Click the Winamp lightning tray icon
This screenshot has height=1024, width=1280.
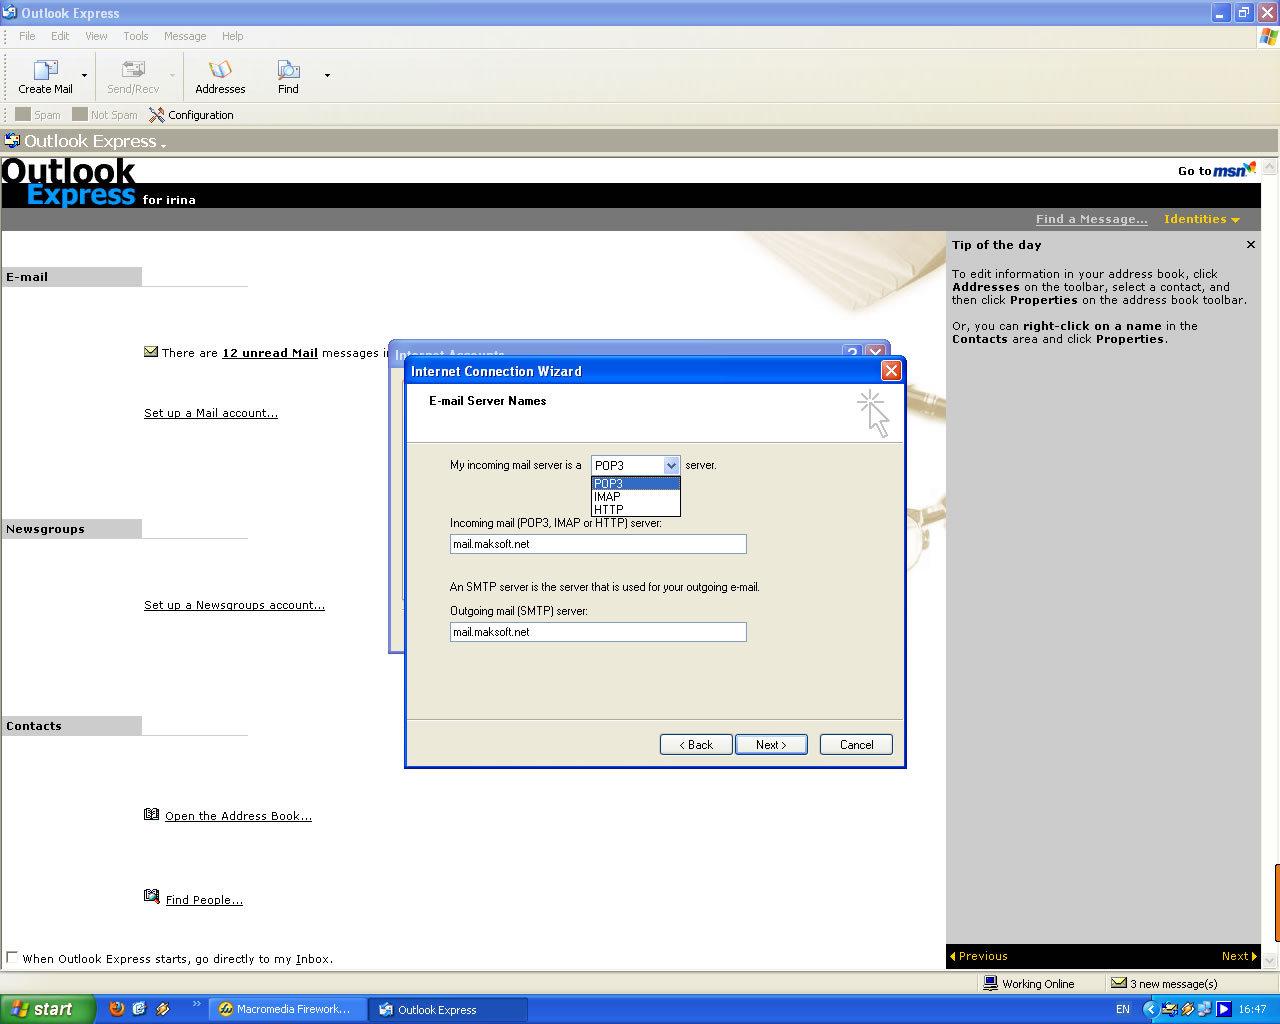pyautogui.click(x=1188, y=1009)
